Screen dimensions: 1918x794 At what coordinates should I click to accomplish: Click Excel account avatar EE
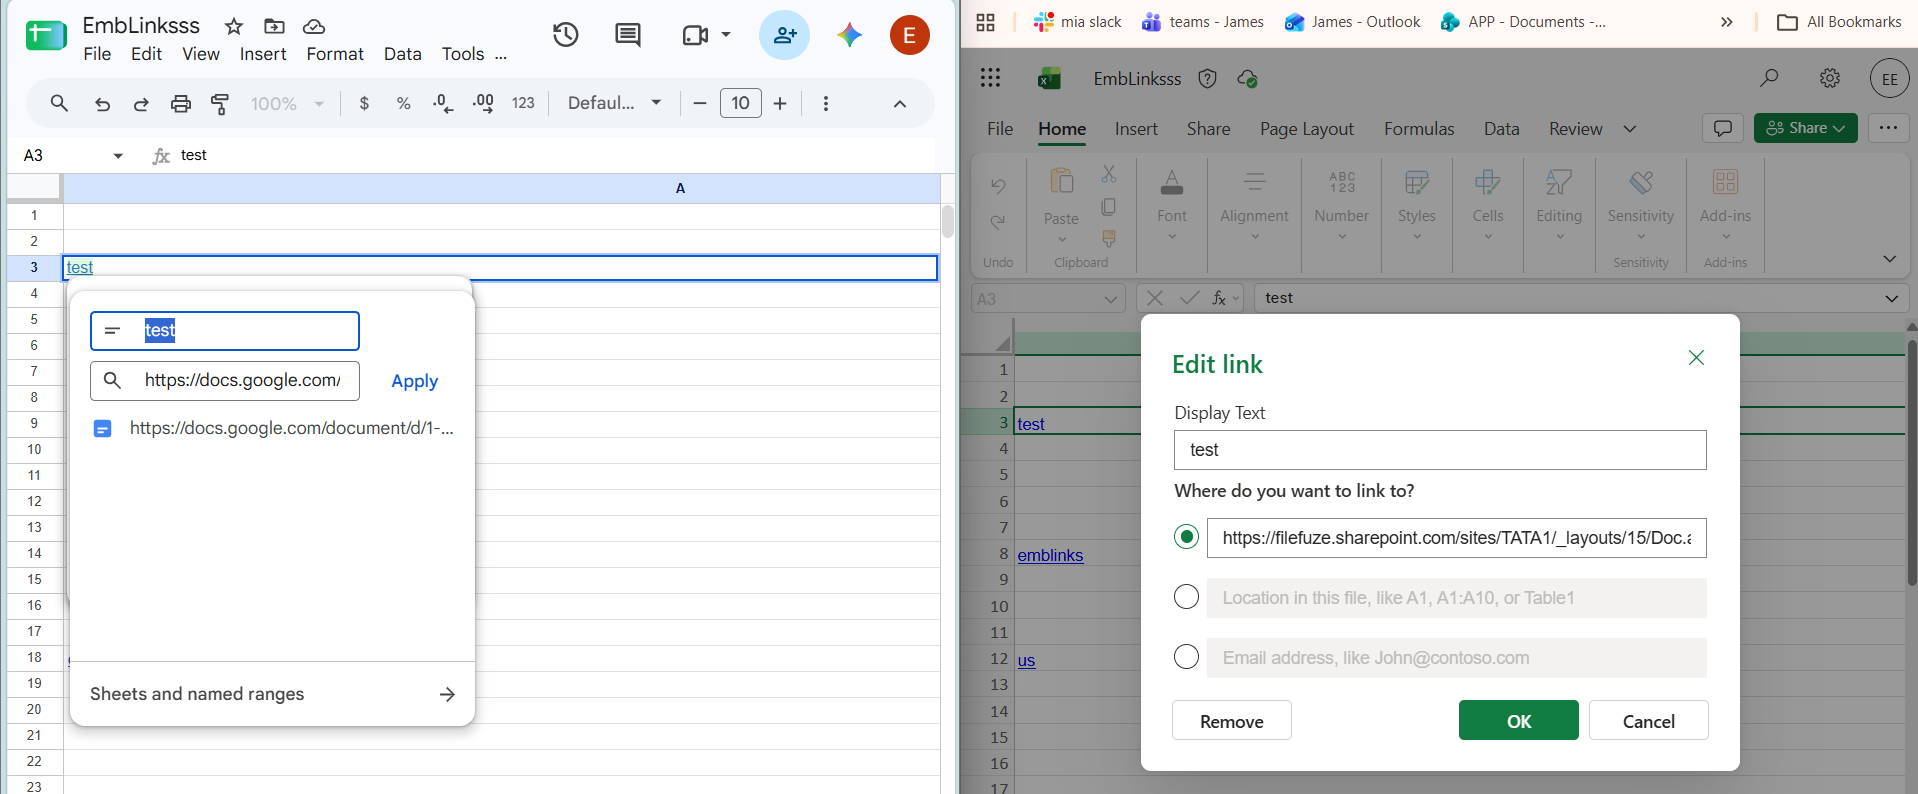pos(1889,79)
